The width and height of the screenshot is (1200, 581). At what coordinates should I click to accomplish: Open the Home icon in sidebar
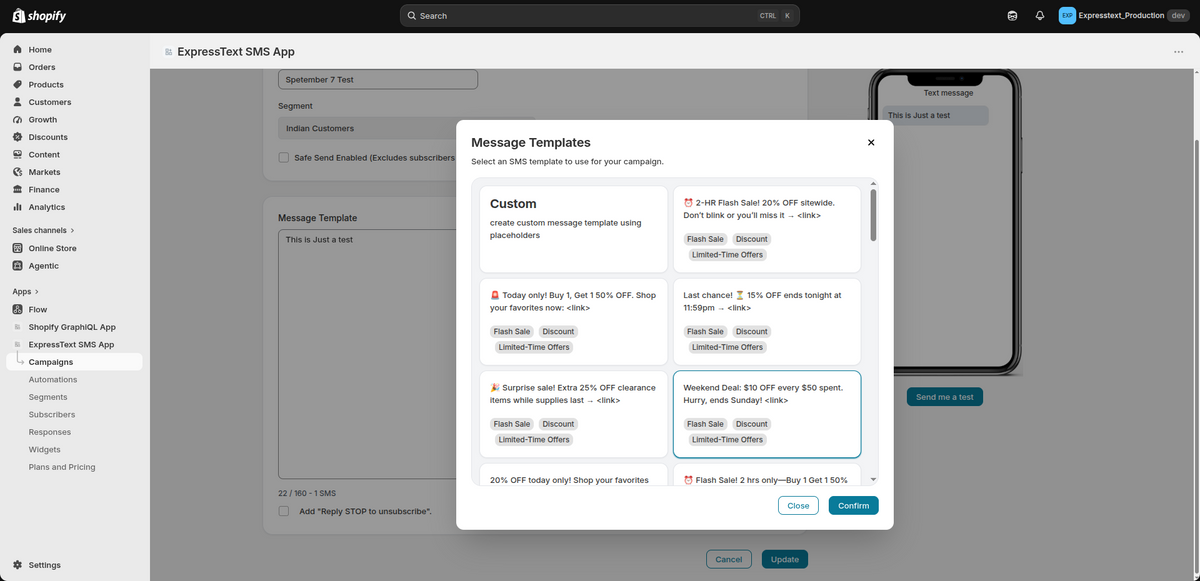[18, 50]
